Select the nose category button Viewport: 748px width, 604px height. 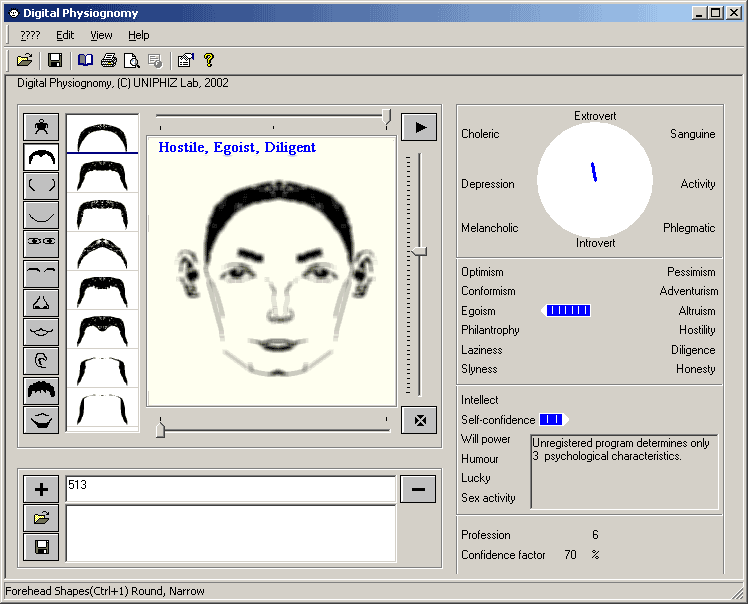tap(41, 303)
